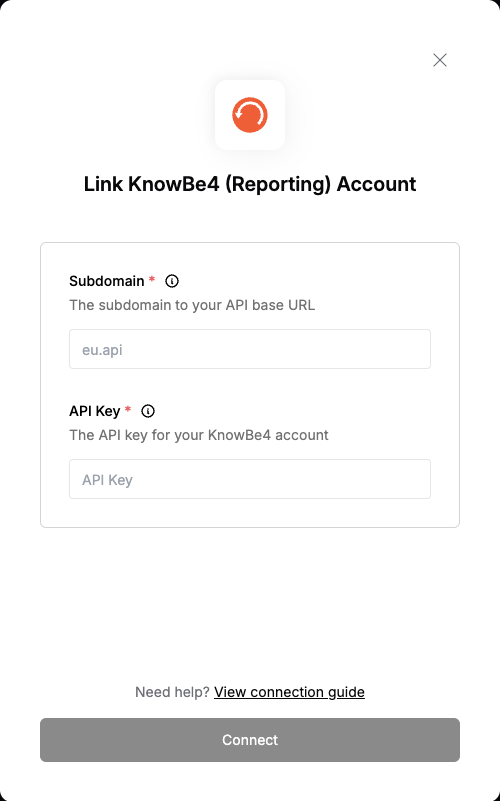
Task: Close the Link KnowBe4 account dialog
Action: point(440,60)
